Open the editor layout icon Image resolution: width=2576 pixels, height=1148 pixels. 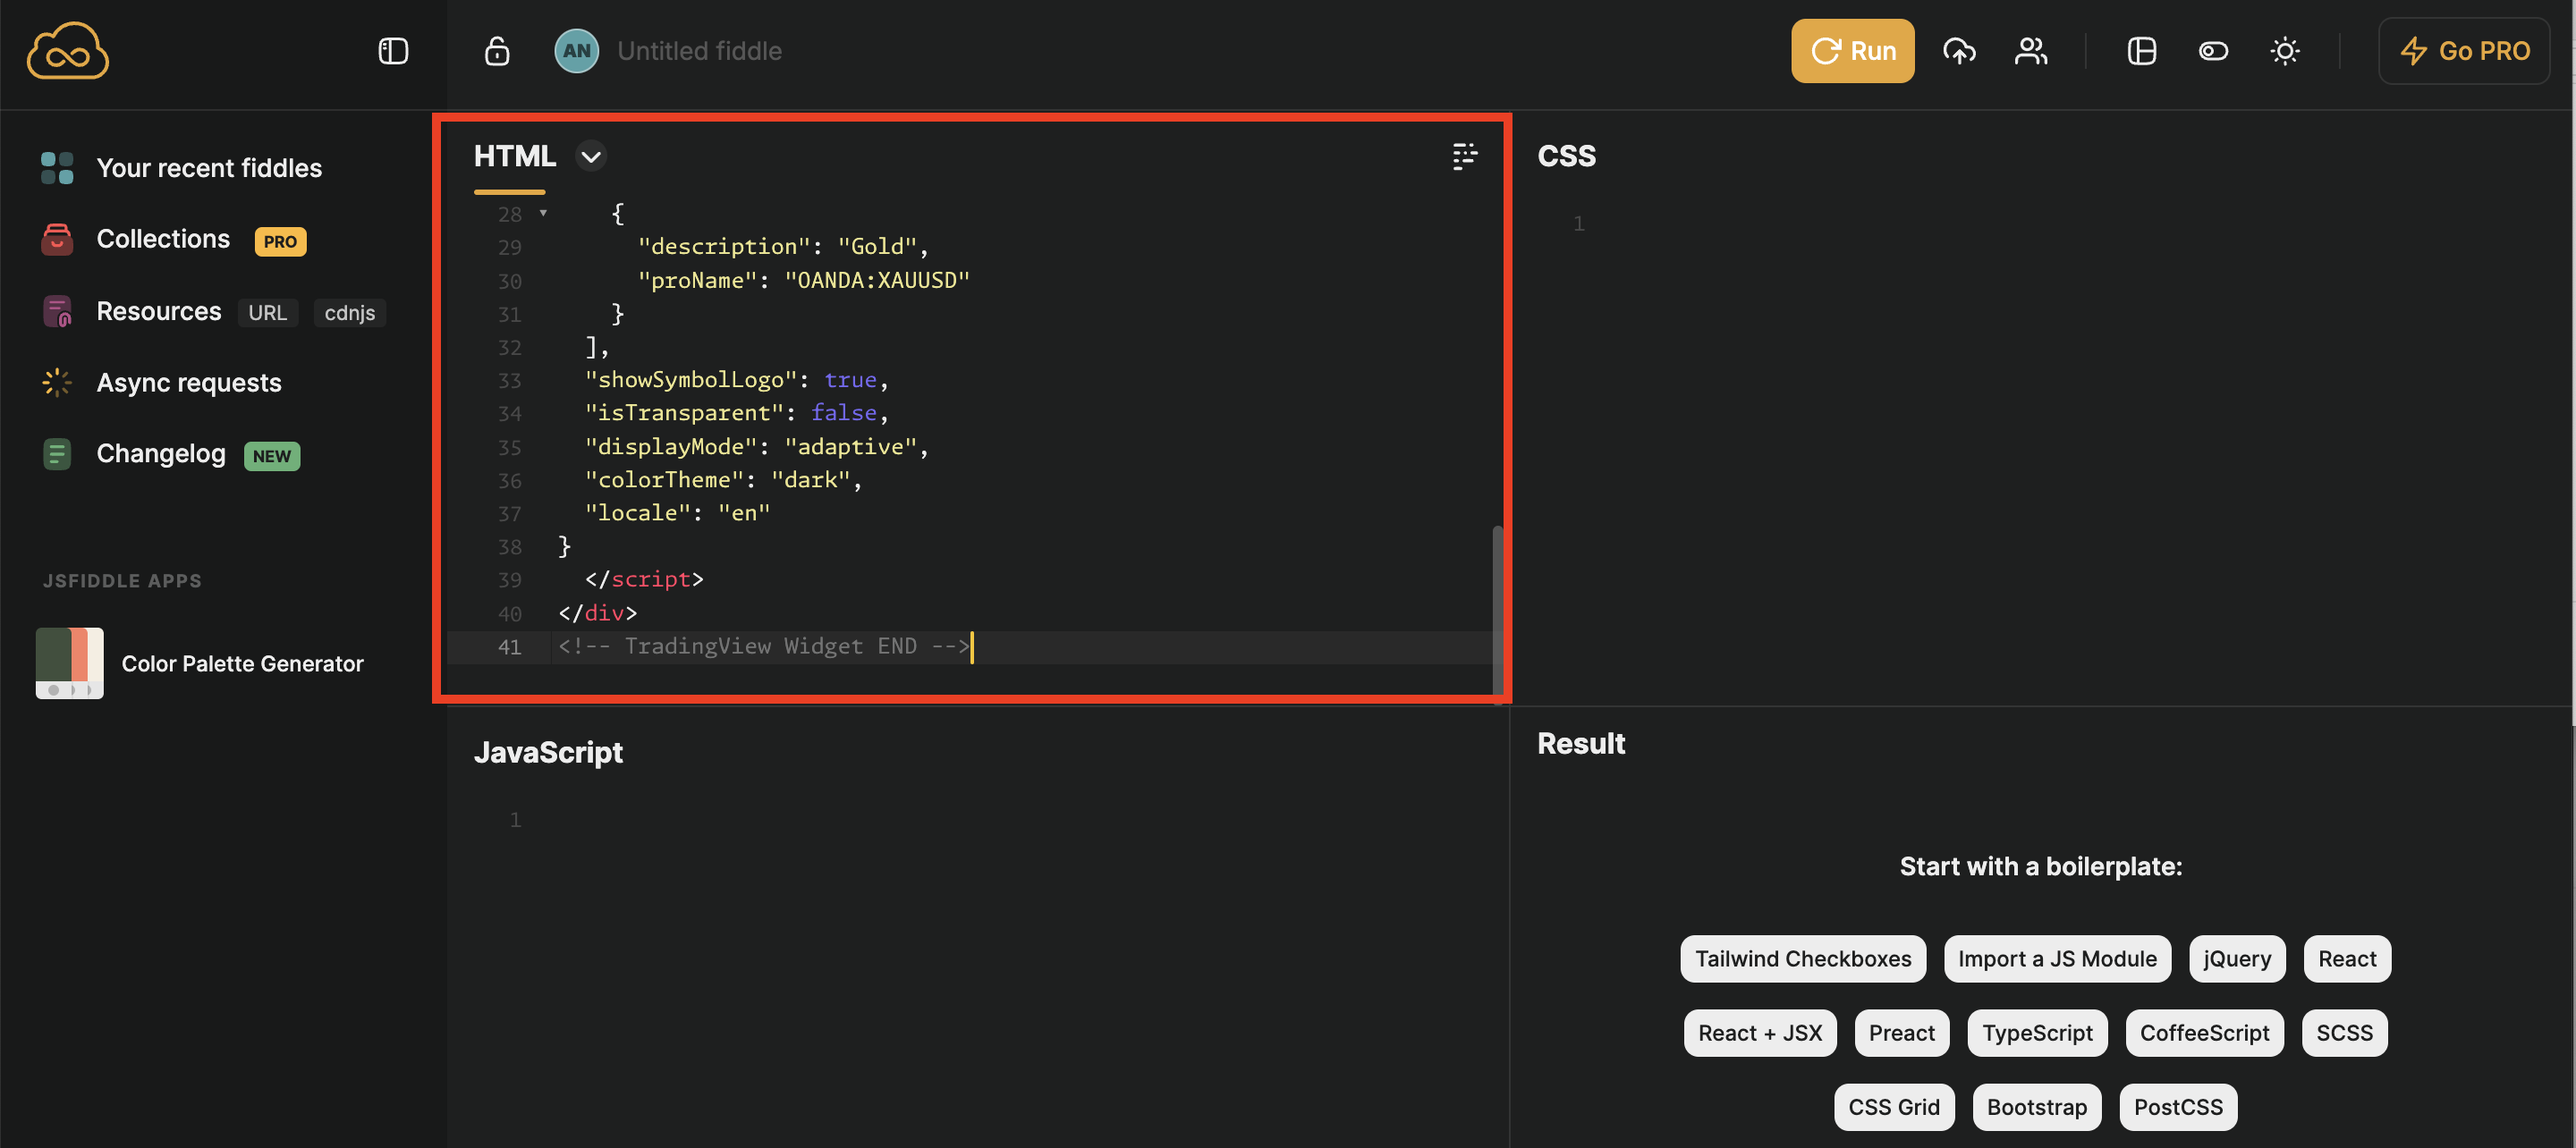(2141, 51)
